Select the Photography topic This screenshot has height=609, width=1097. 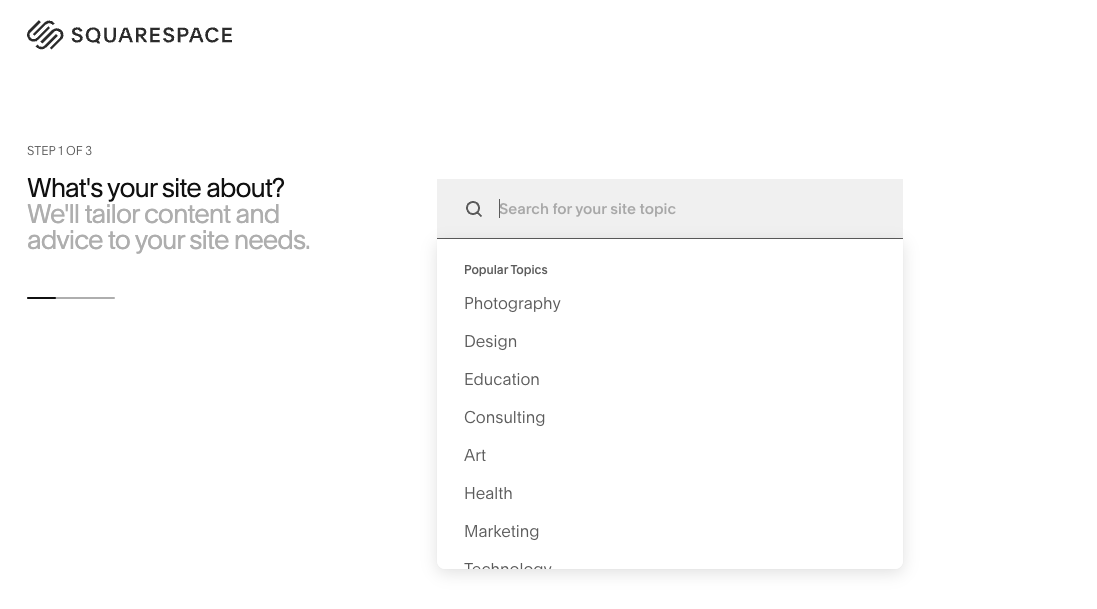(512, 304)
